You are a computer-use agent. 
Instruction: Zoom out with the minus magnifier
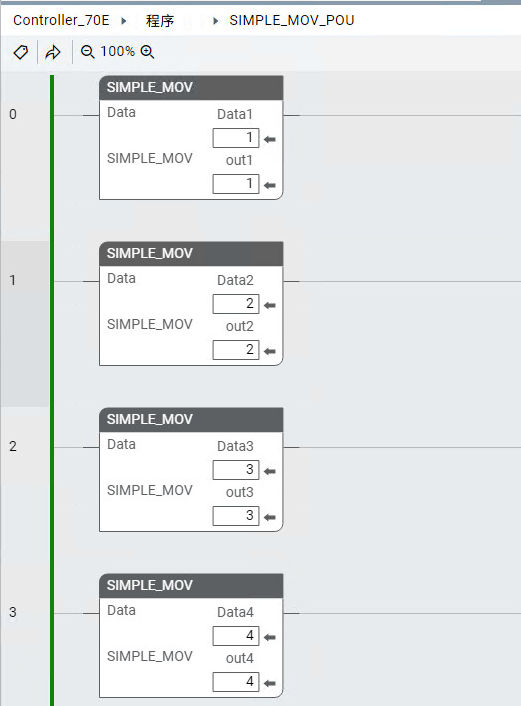tap(87, 52)
